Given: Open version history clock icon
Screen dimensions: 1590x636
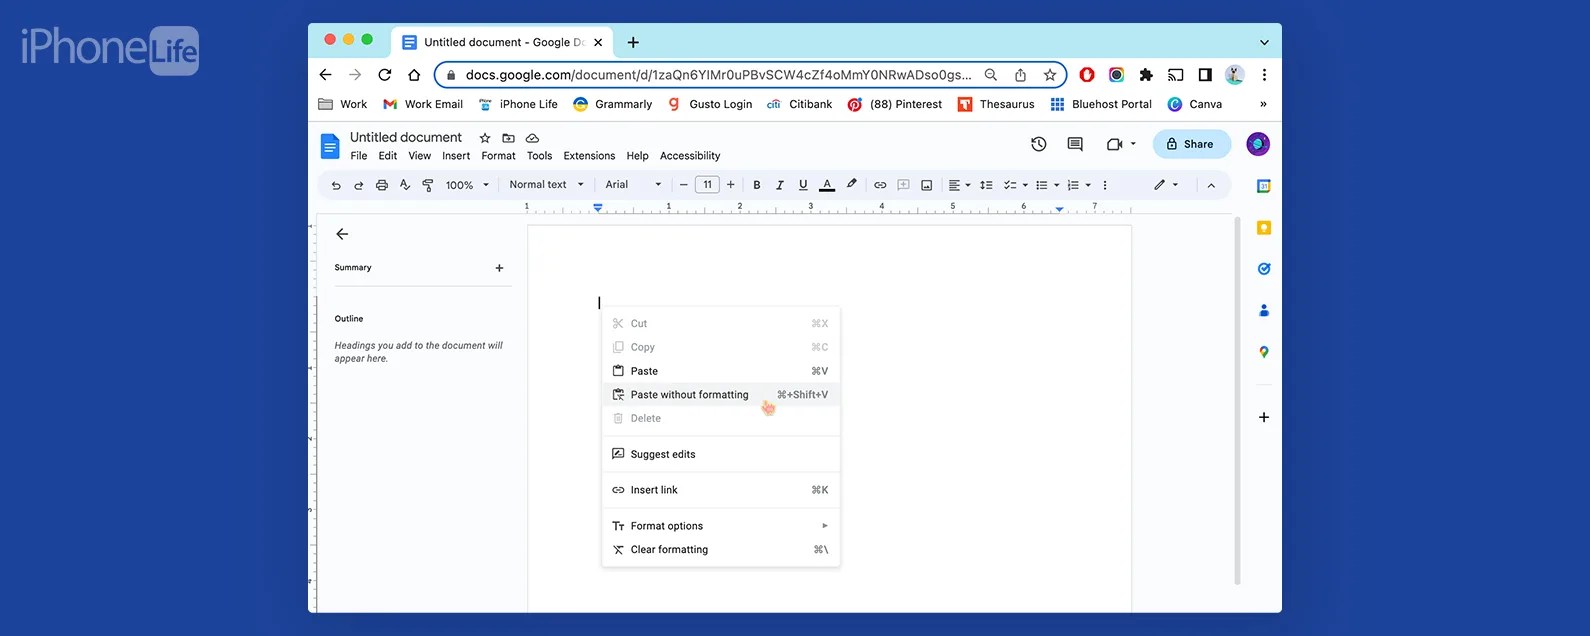Looking at the screenshot, I should coord(1039,144).
